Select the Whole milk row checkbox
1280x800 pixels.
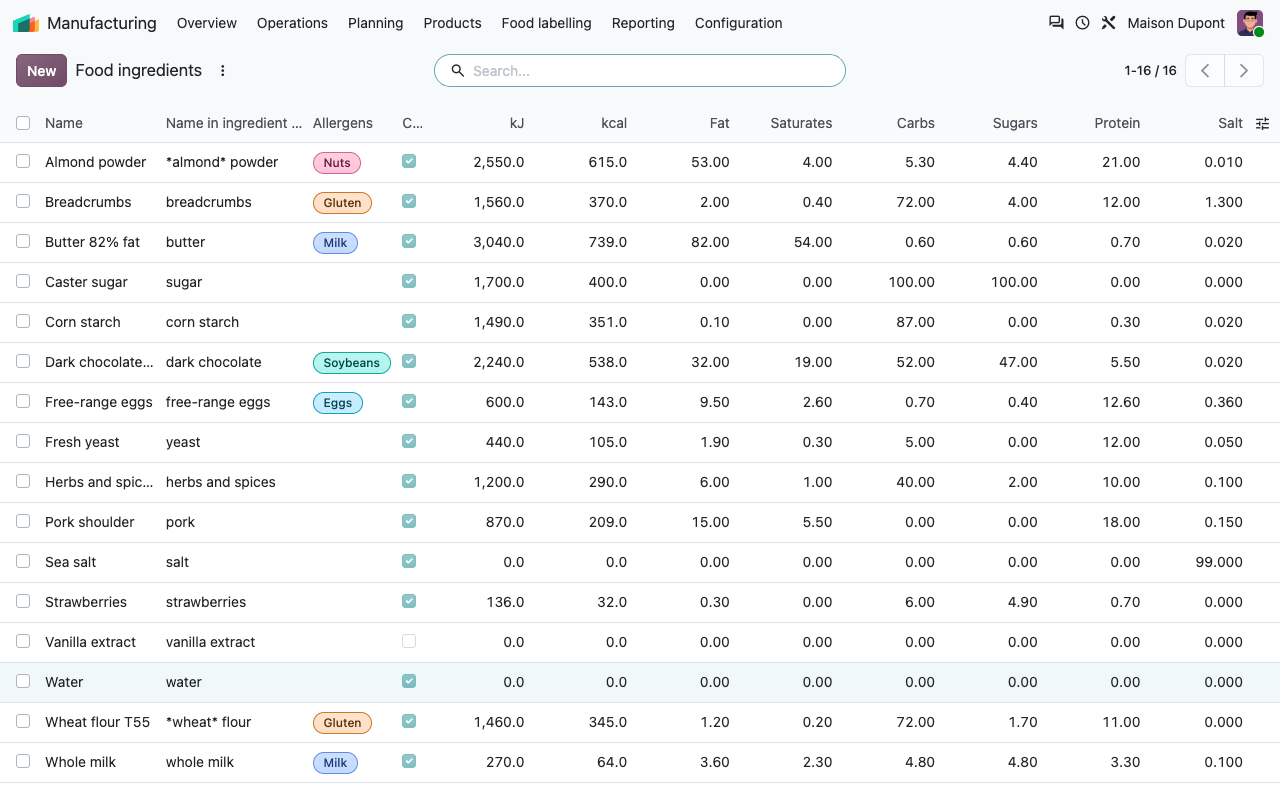(23, 761)
